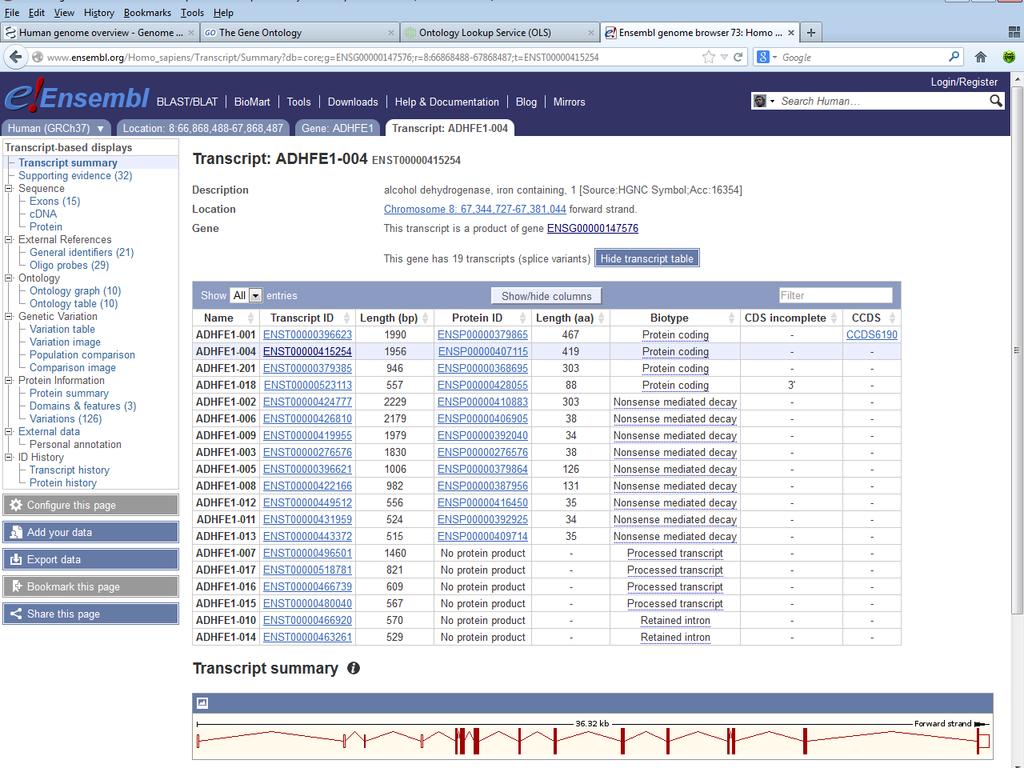
Task: Open Chromosome 8 location link
Action: (x=475, y=209)
